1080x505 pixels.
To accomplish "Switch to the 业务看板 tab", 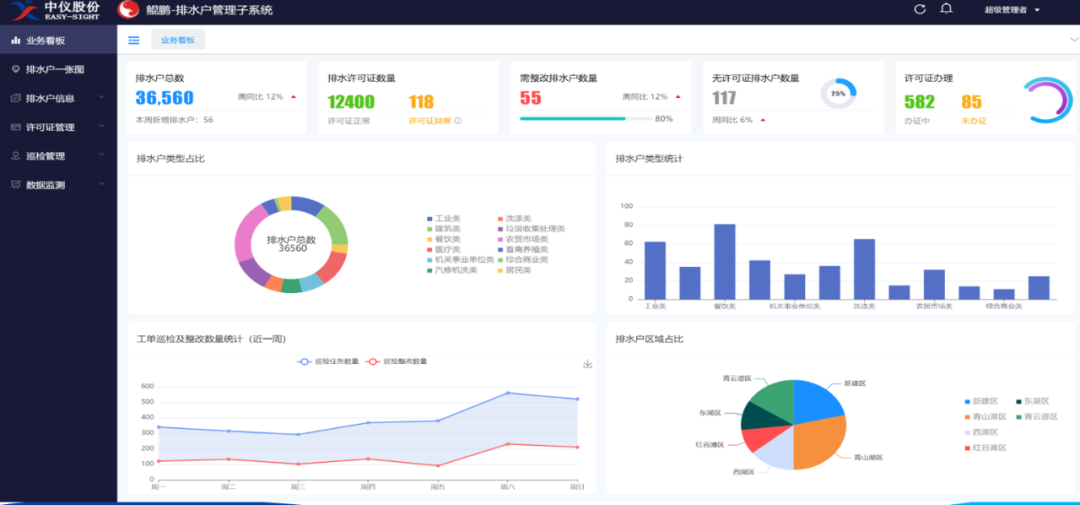I will point(178,40).
